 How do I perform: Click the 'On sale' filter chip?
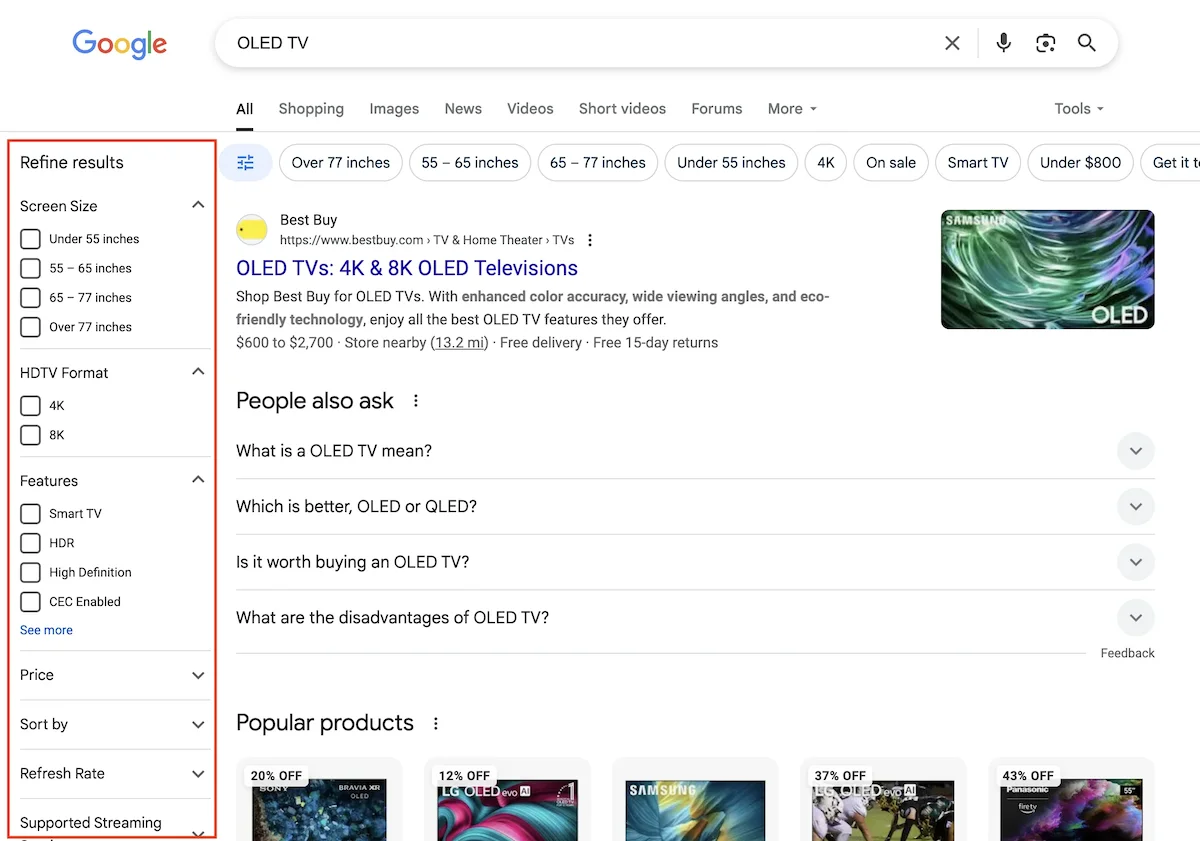tap(891, 162)
